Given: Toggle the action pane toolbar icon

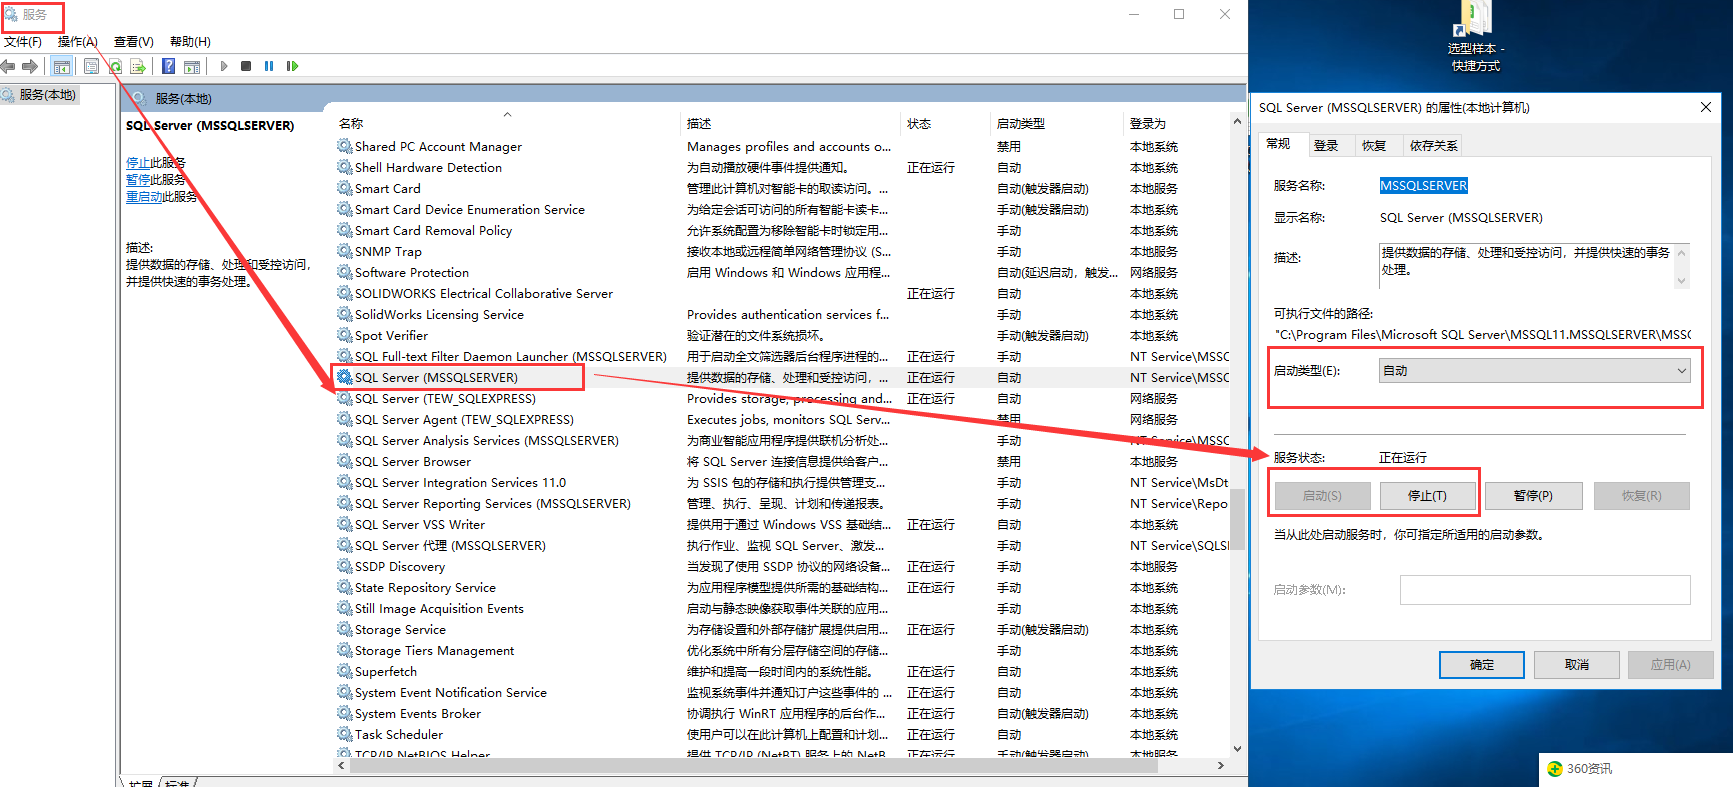Looking at the screenshot, I should click(x=192, y=66).
